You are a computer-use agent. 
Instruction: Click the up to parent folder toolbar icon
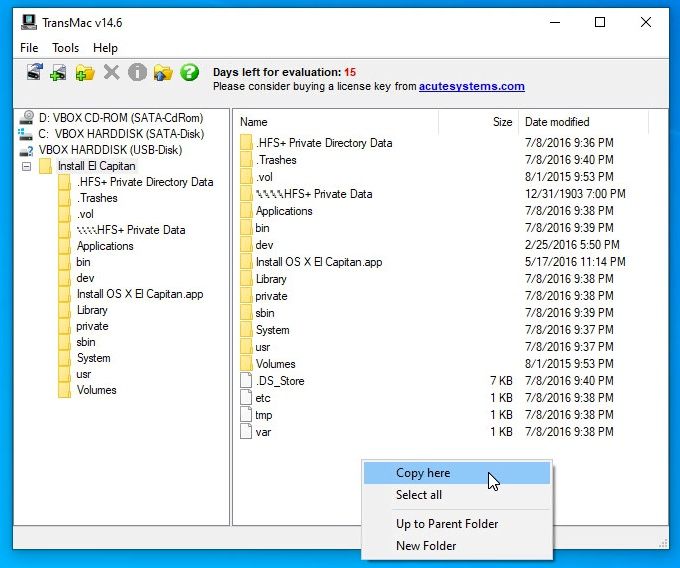point(163,72)
